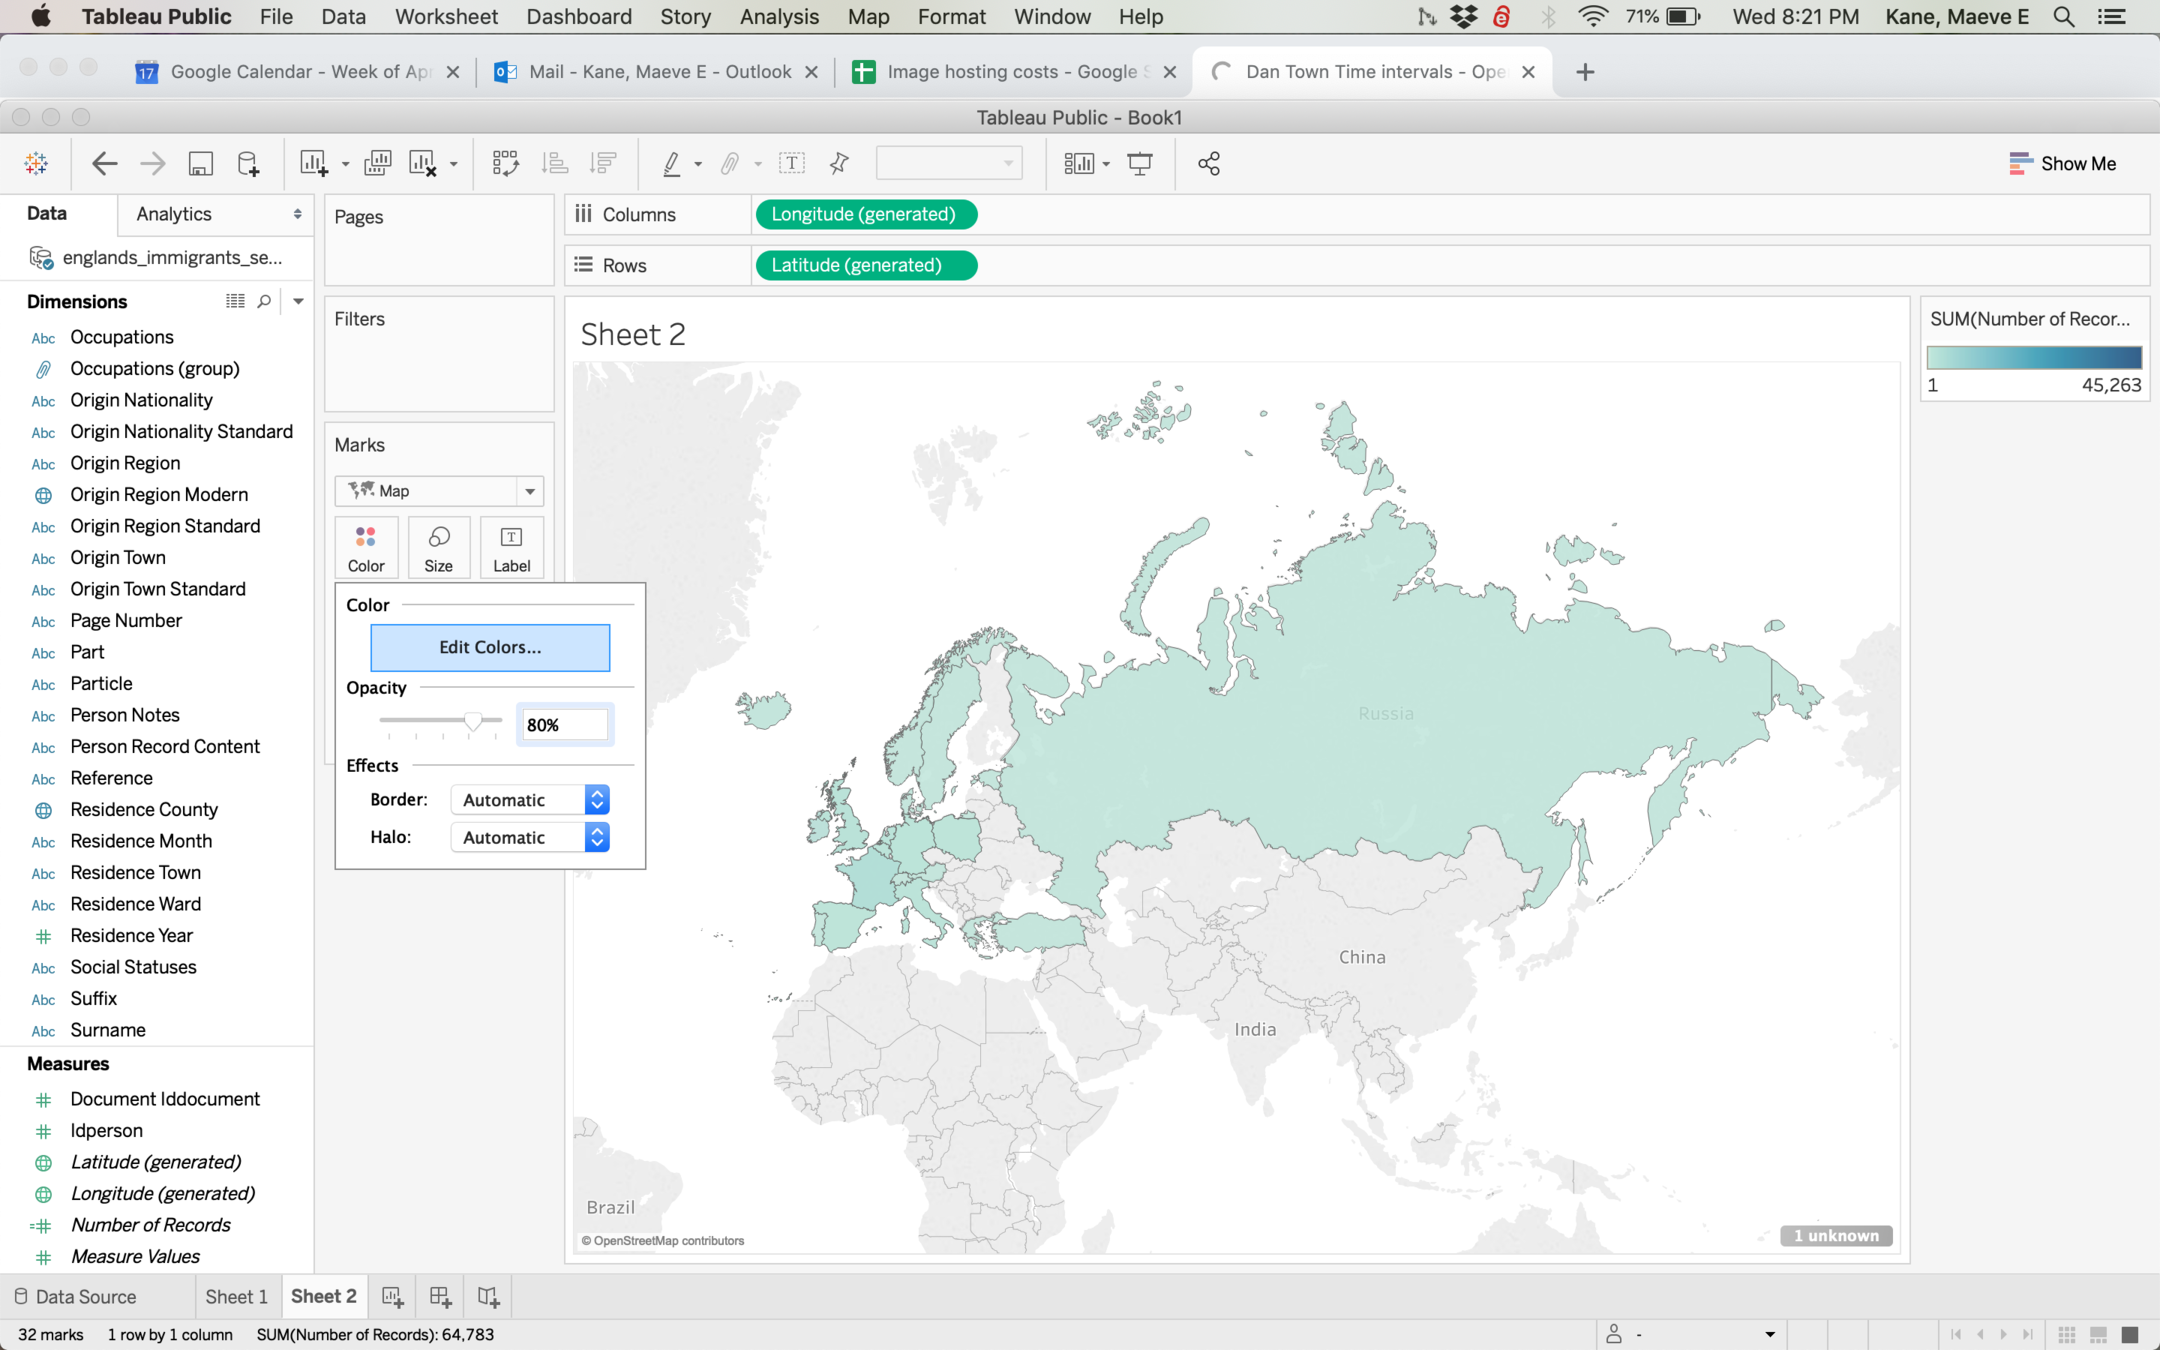
Task: Open the Size mark card
Action: point(438,548)
